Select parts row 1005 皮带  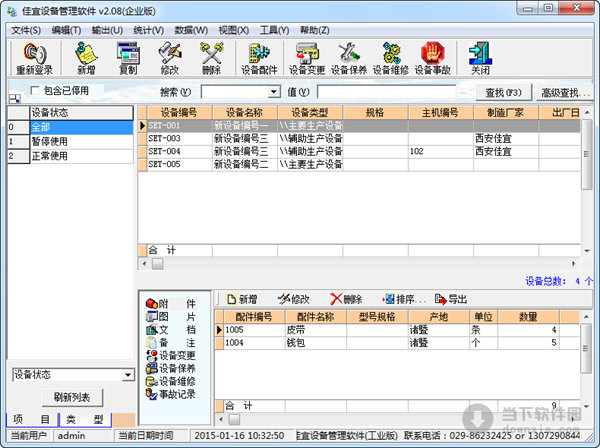click(x=397, y=330)
